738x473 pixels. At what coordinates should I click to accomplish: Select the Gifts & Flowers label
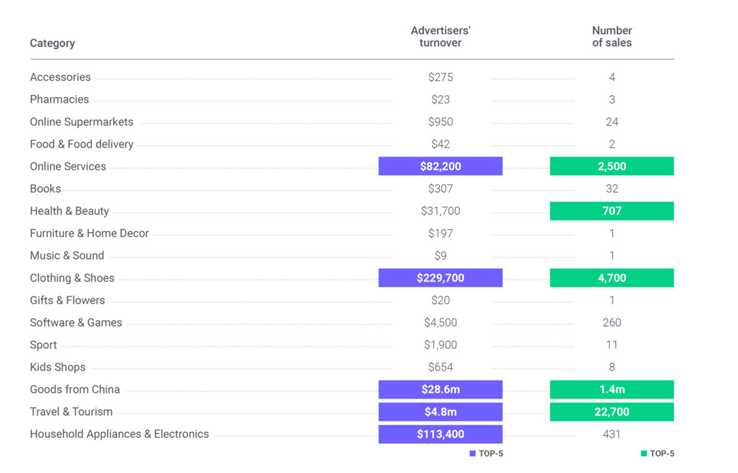pos(67,300)
